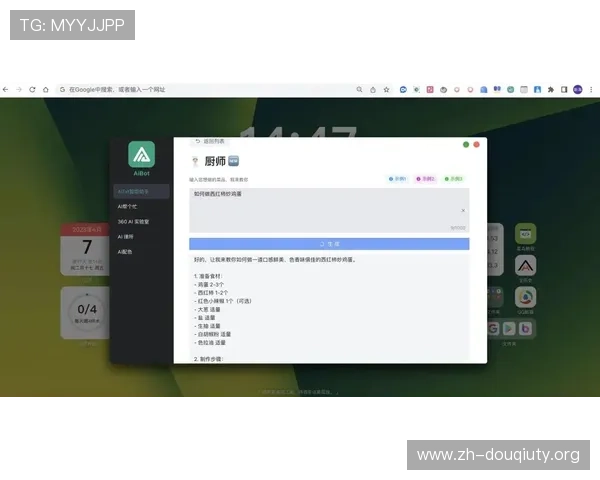This screenshot has height=480, width=600.
Task: Bookmark the page with the star icon
Action: (x=386, y=90)
